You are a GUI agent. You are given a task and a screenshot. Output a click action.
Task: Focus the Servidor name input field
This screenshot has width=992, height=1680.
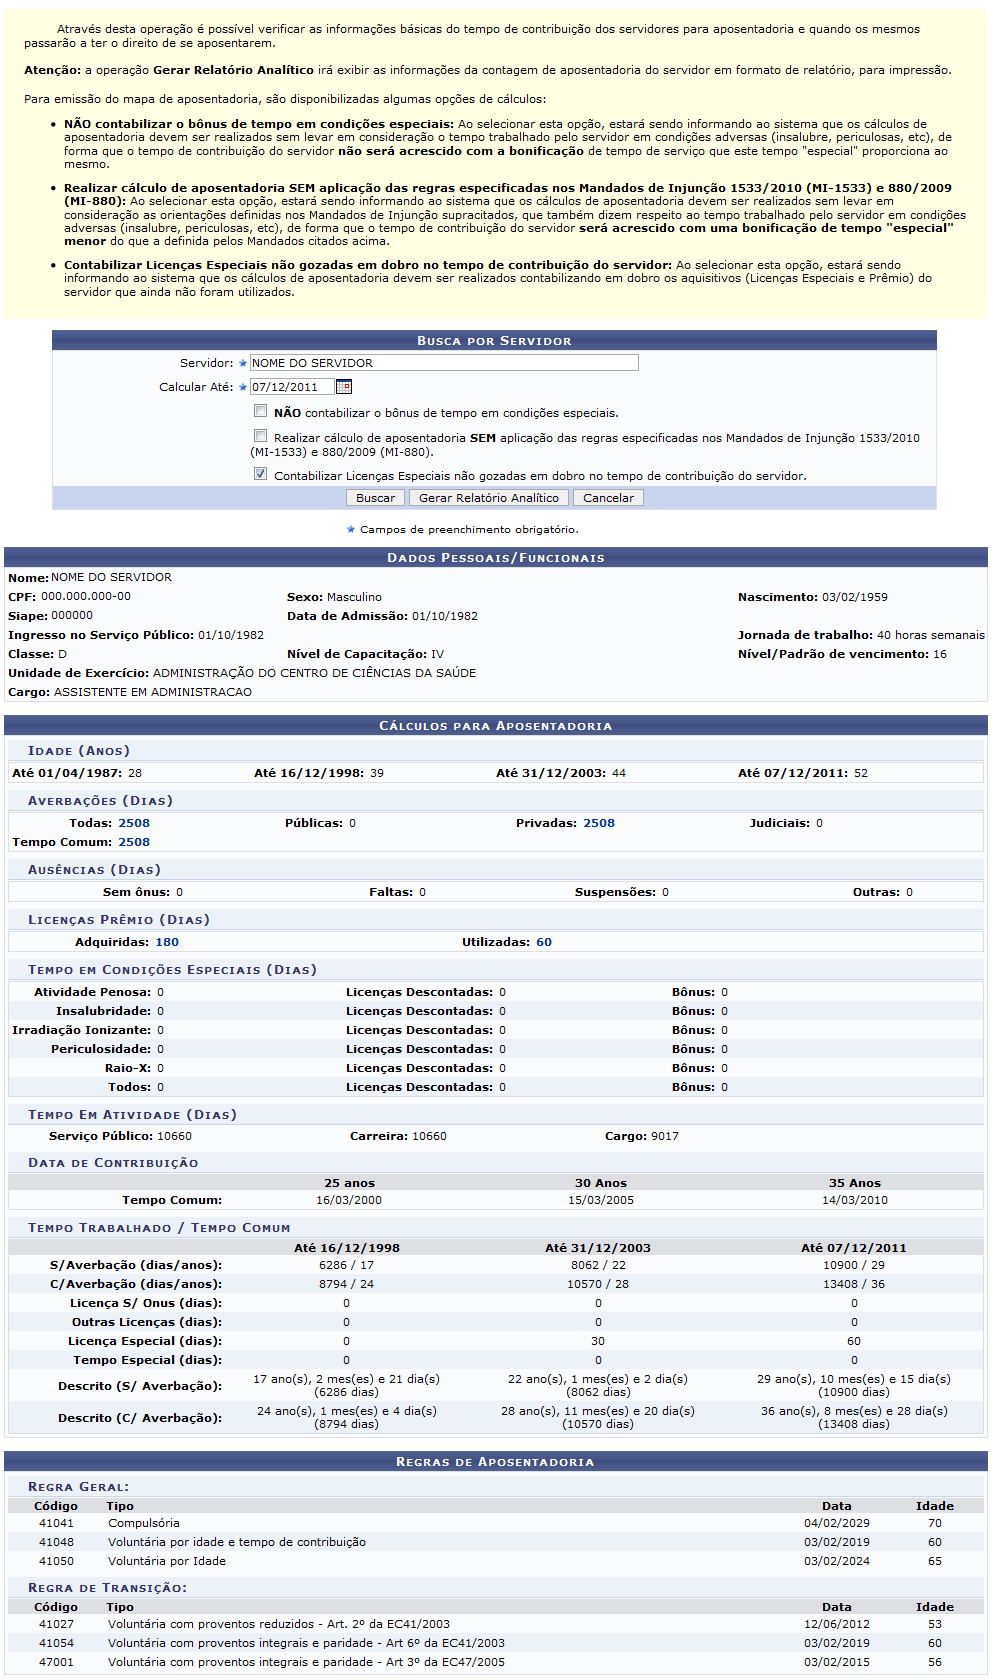pos(443,363)
